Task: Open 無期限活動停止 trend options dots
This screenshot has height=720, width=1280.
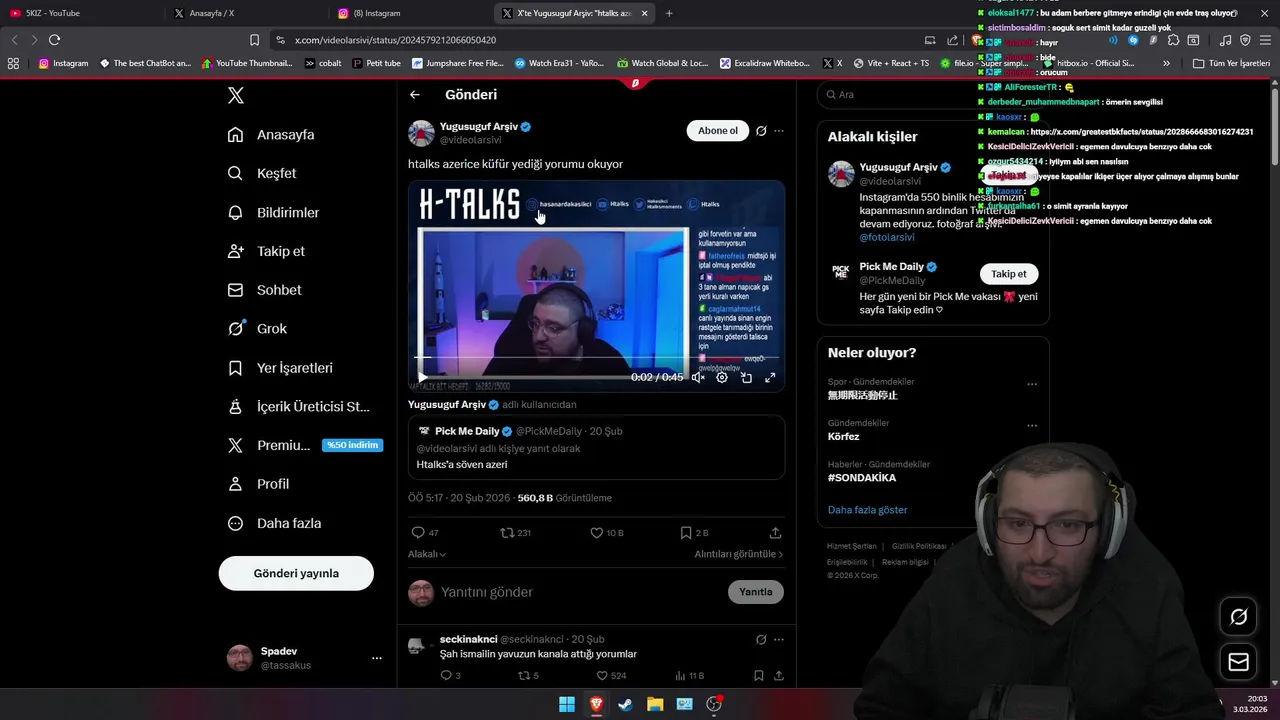Action: [1032, 384]
